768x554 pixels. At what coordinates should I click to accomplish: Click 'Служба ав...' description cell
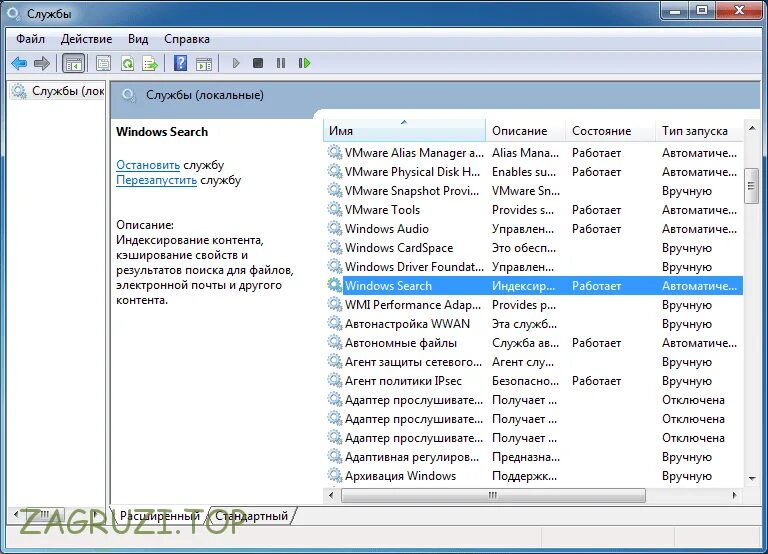point(526,343)
